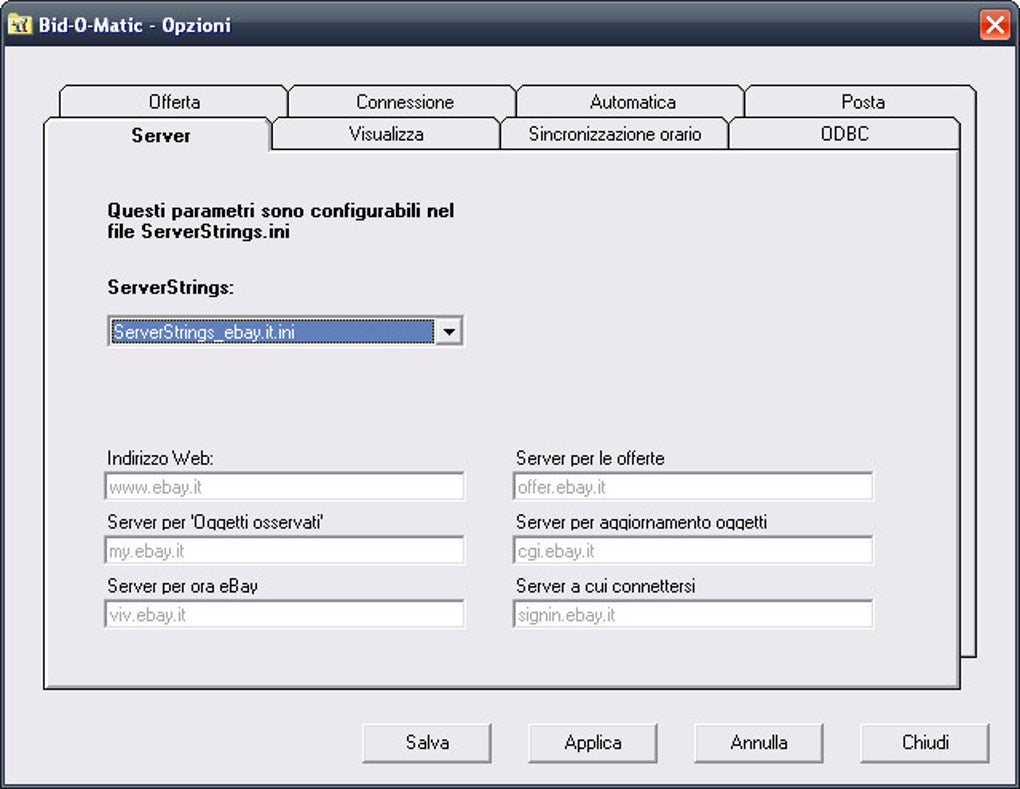Close the Opzioni dialog window
1020x789 pixels.
click(995, 25)
